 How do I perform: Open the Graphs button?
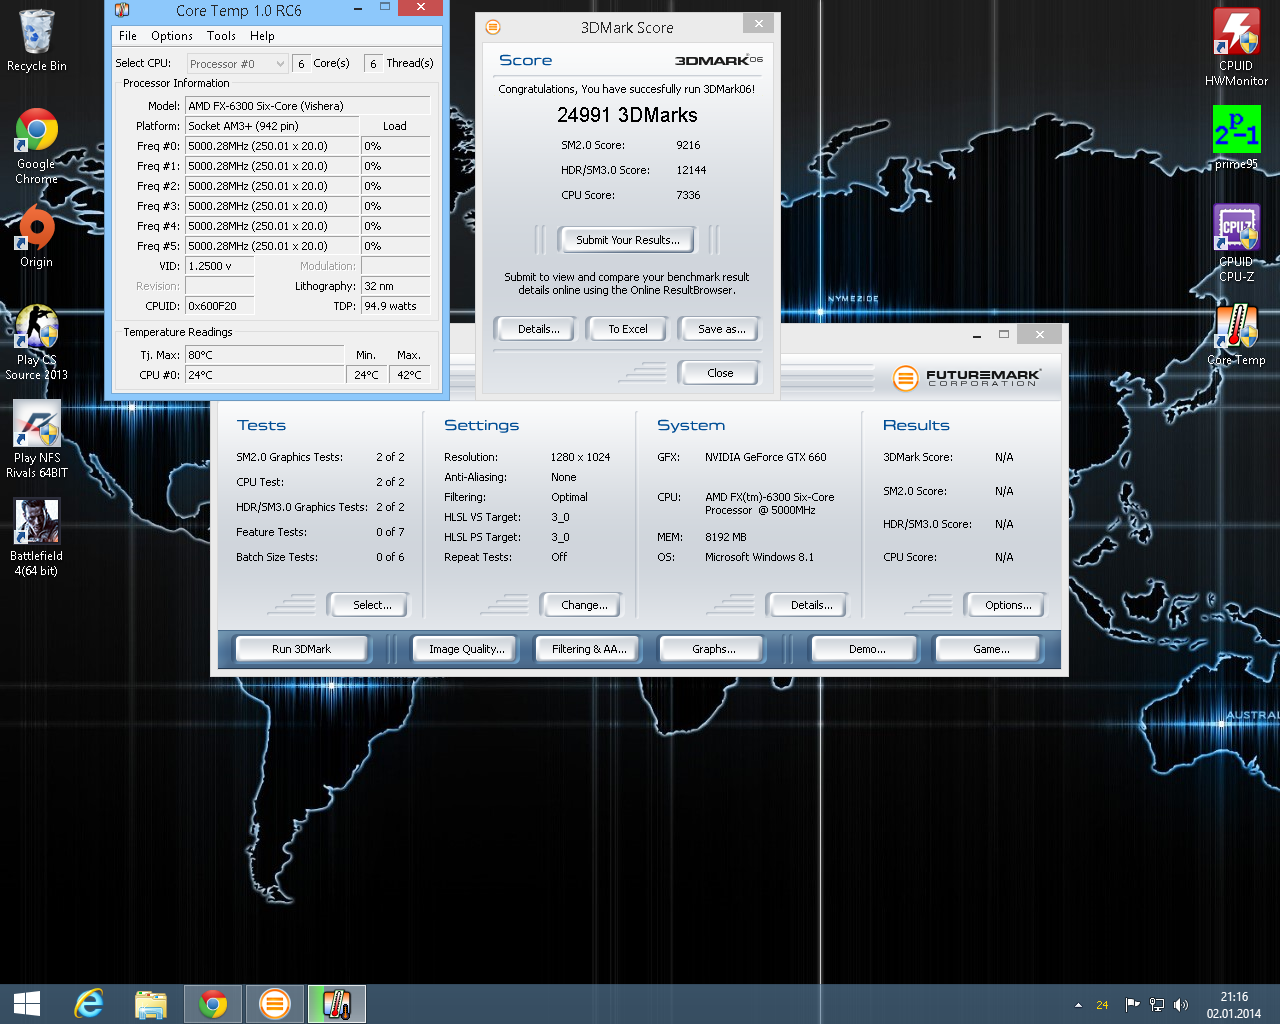pos(714,649)
